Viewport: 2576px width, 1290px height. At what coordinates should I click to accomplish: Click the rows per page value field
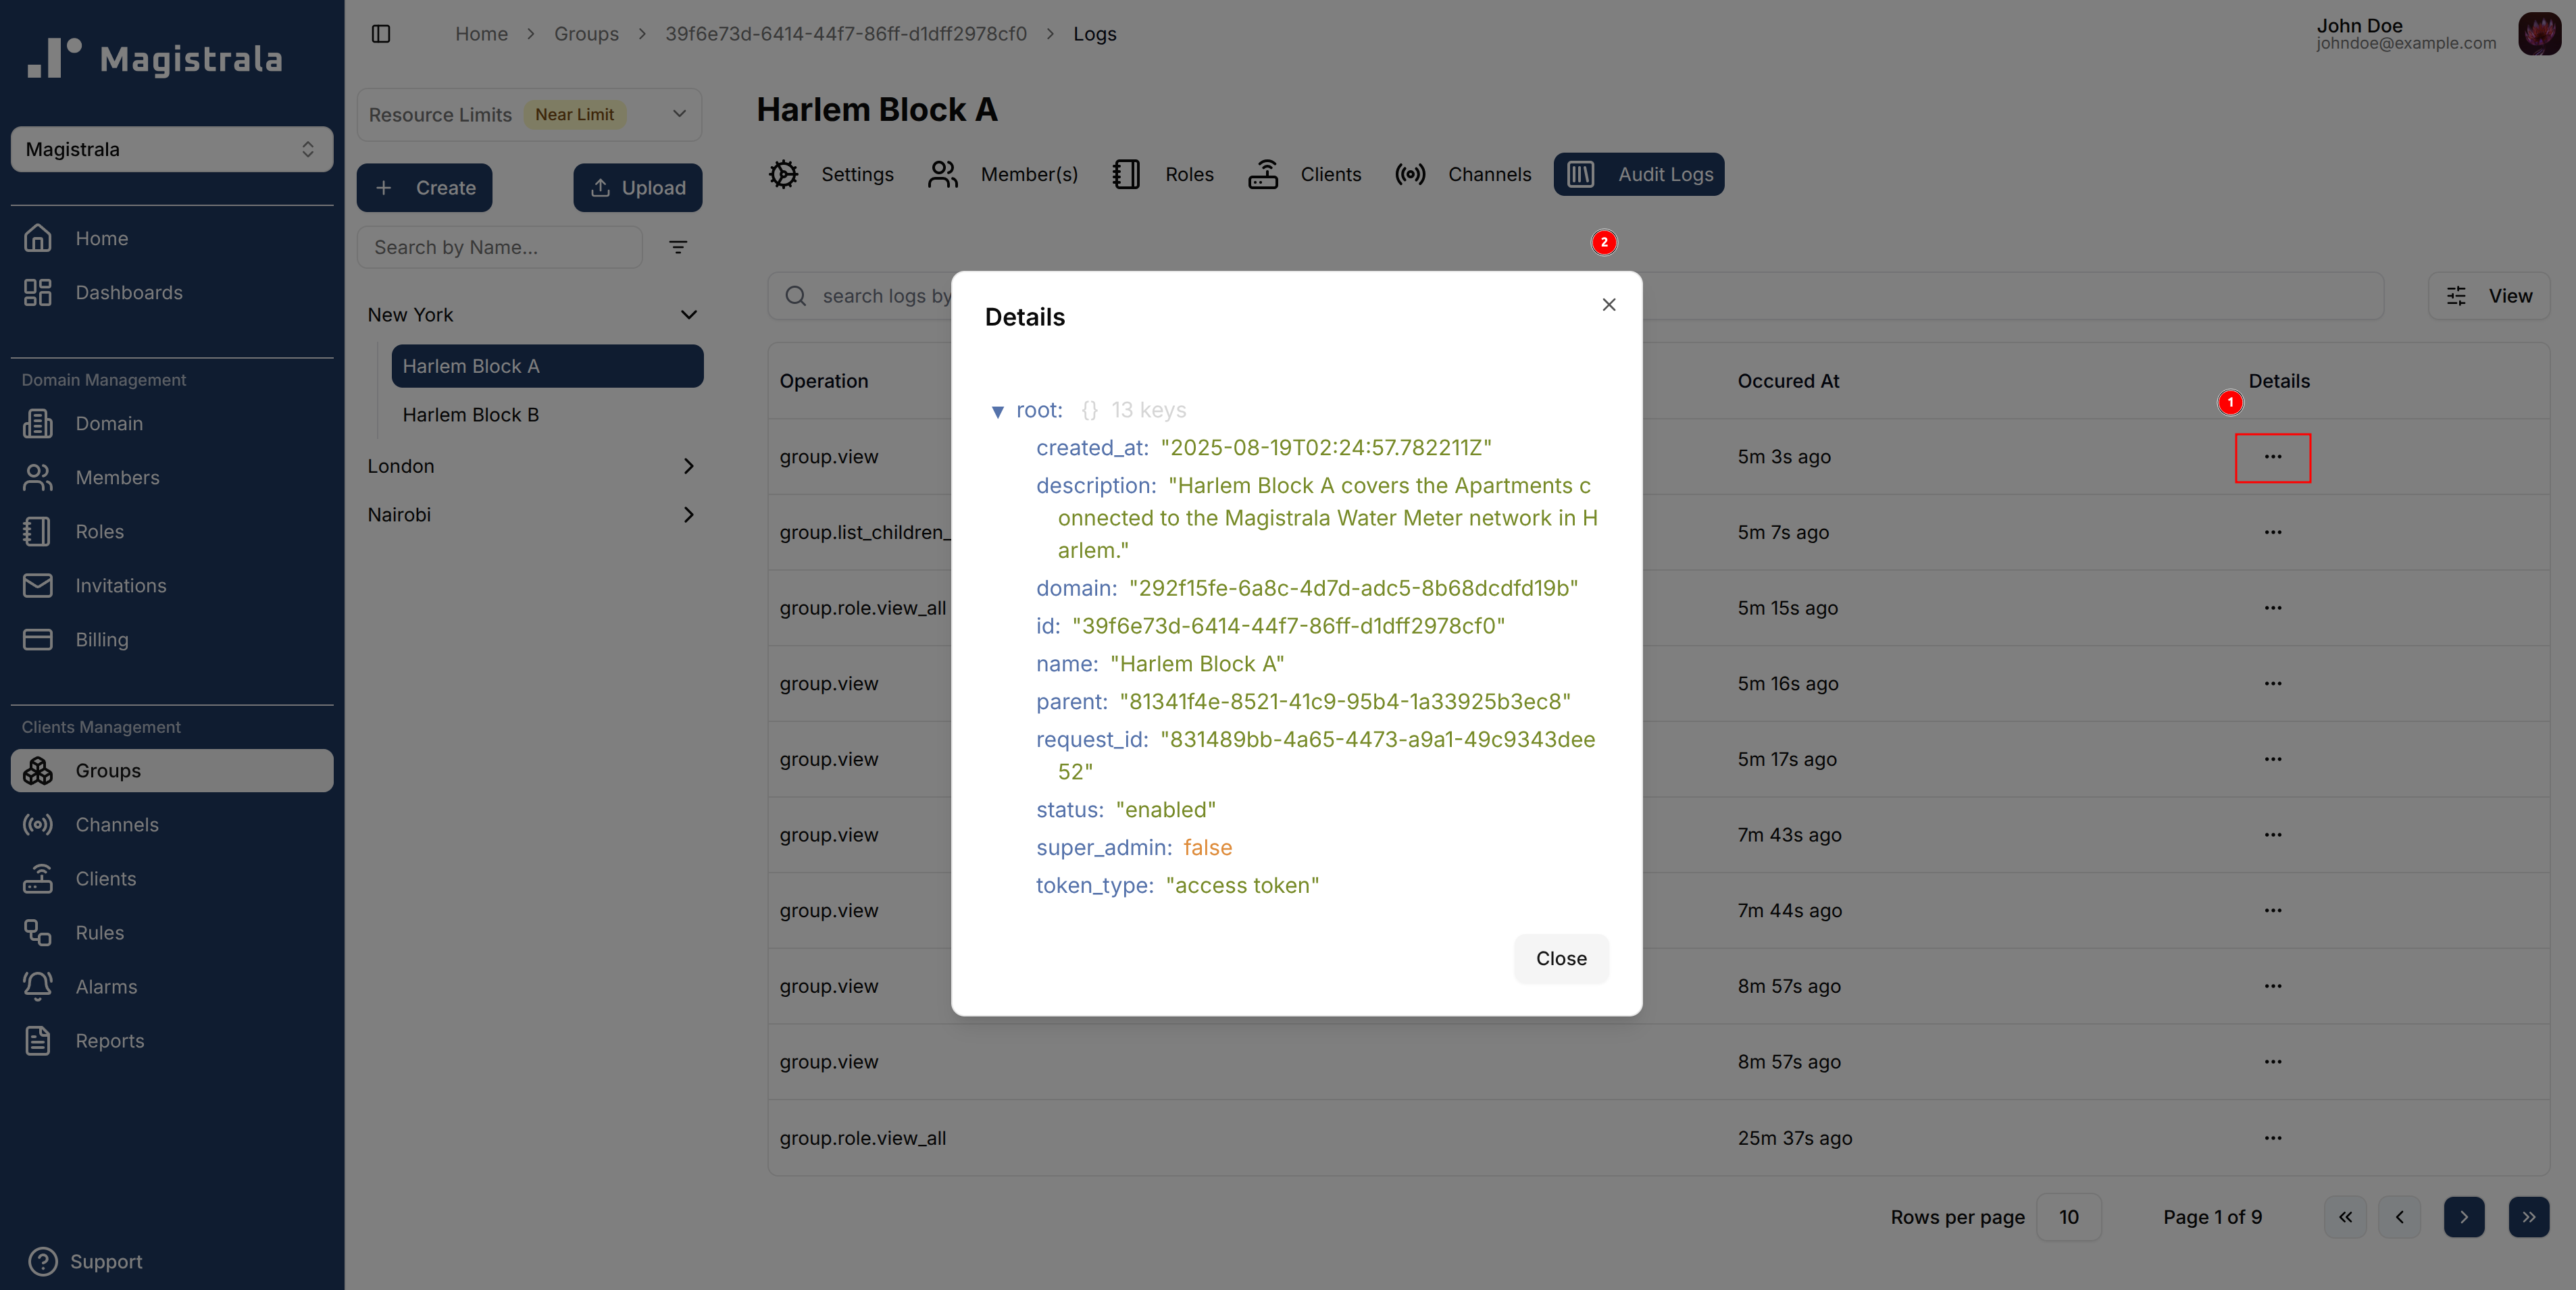[x=2070, y=1217]
